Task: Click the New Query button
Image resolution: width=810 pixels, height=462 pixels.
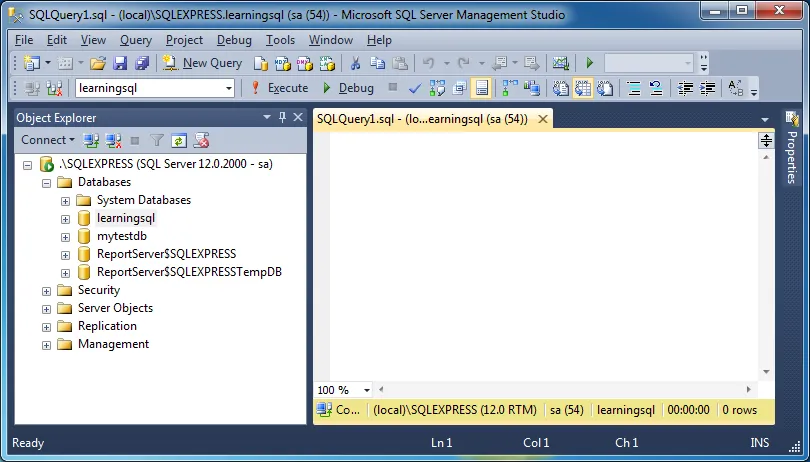Action: [x=202, y=63]
